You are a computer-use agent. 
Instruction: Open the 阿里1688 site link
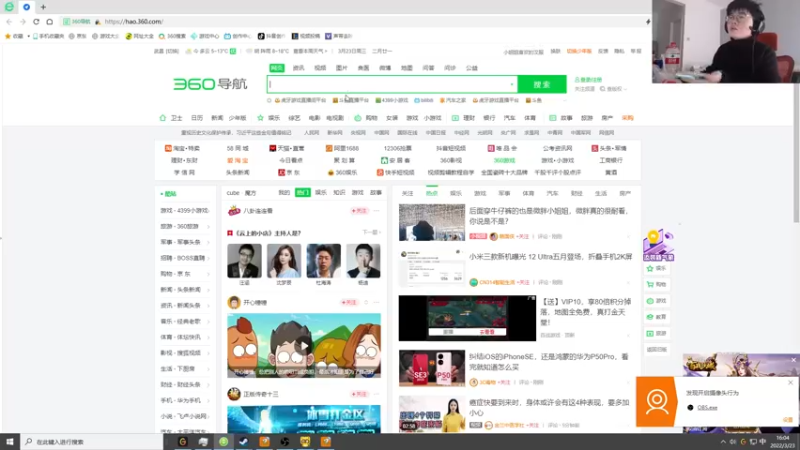click(x=342, y=148)
